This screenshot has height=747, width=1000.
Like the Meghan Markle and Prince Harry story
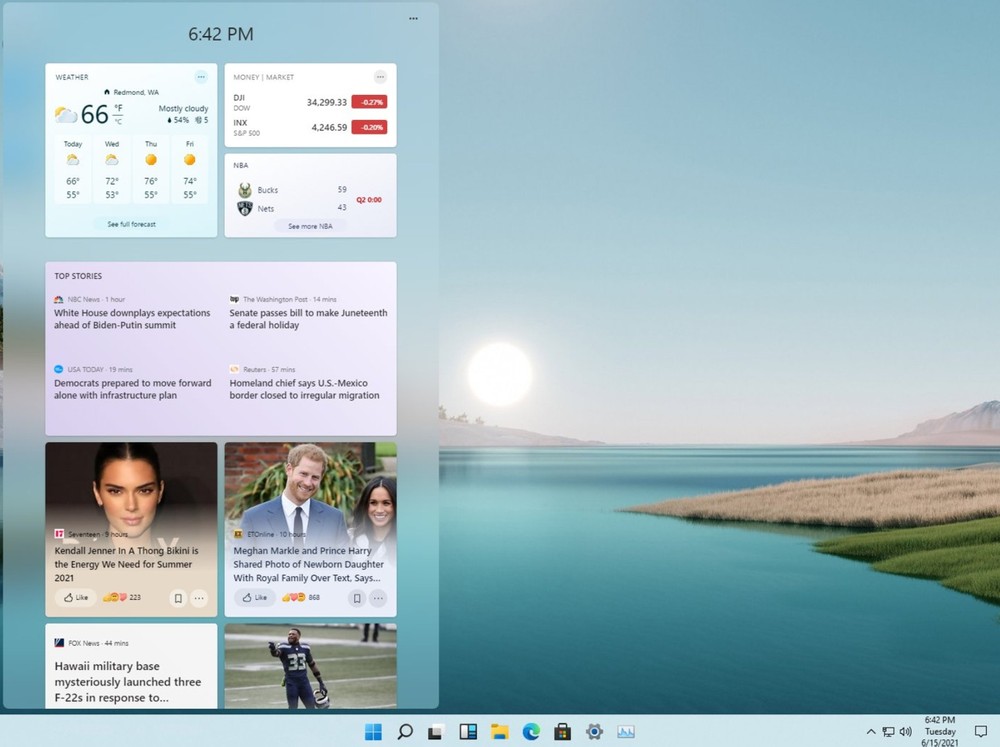point(255,598)
